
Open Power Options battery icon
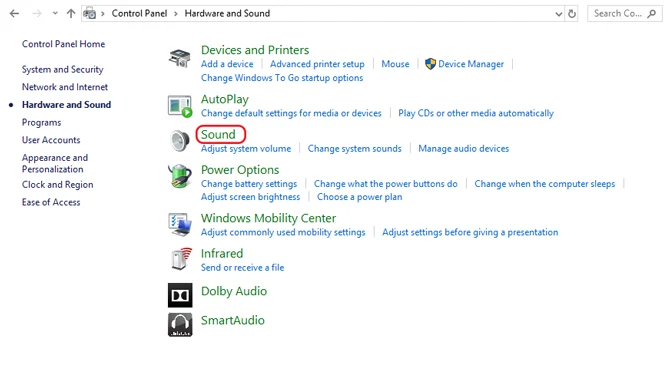coord(179,176)
